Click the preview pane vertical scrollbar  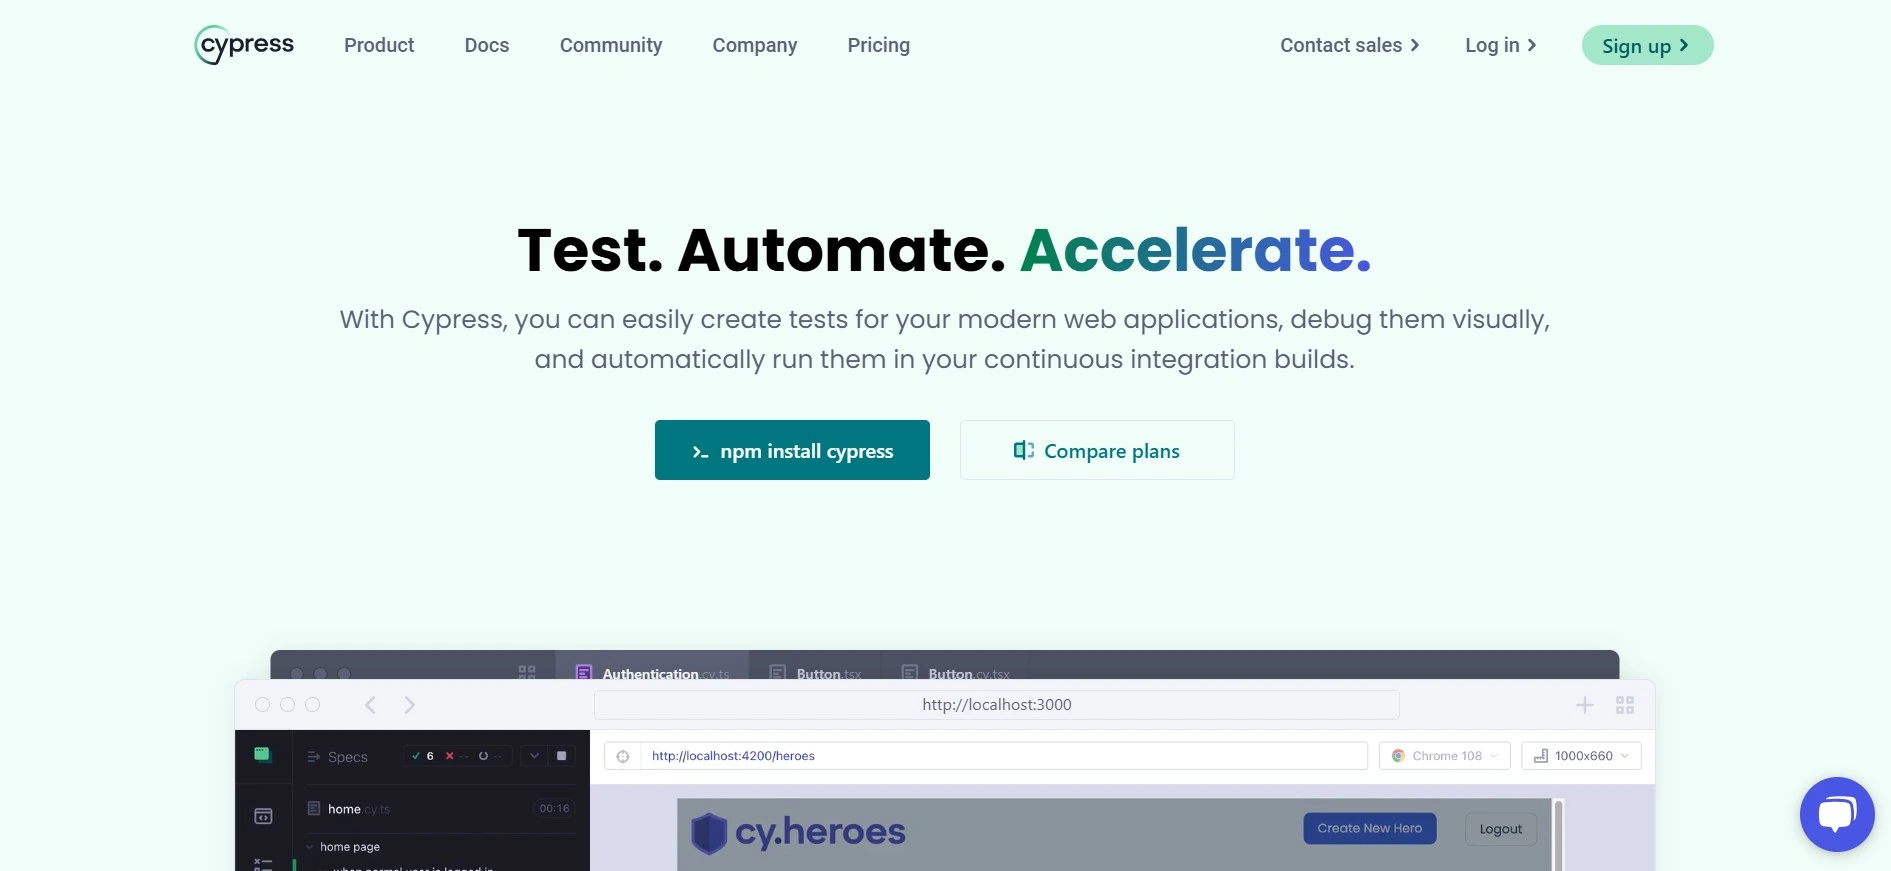[1558, 835]
